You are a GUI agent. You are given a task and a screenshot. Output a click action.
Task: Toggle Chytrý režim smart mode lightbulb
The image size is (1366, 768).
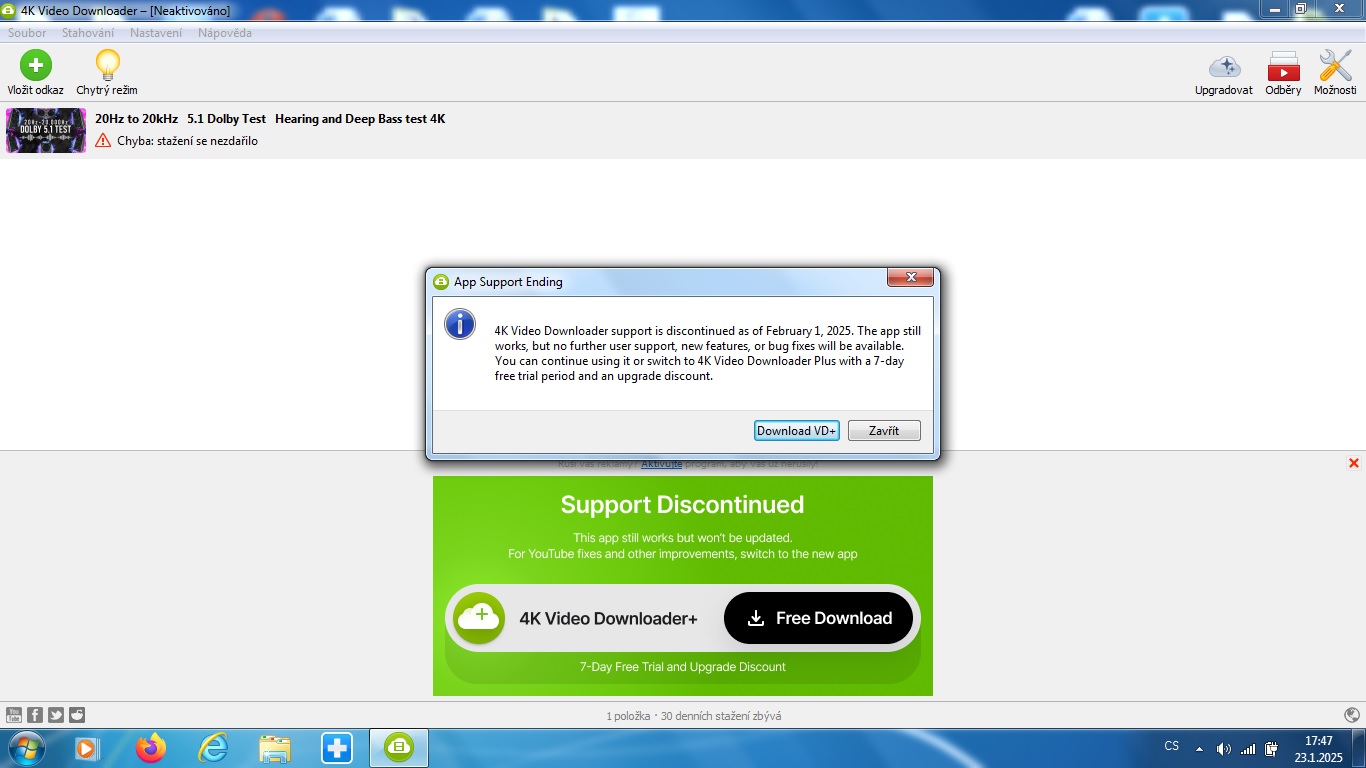(x=107, y=66)
